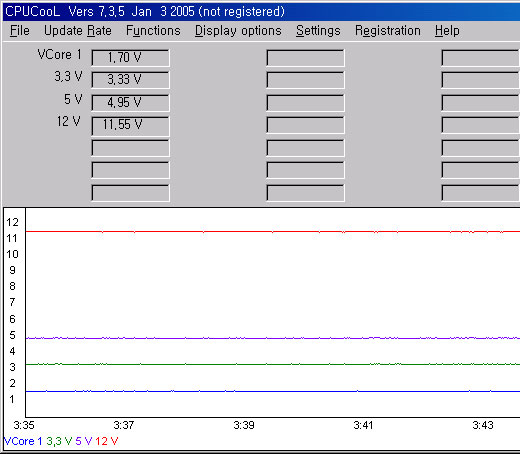Click the 5 V reading field showing 4,95 V
The width and height of the screenshot is (520, 454).
pyautogui.click(x=130, y=103)
